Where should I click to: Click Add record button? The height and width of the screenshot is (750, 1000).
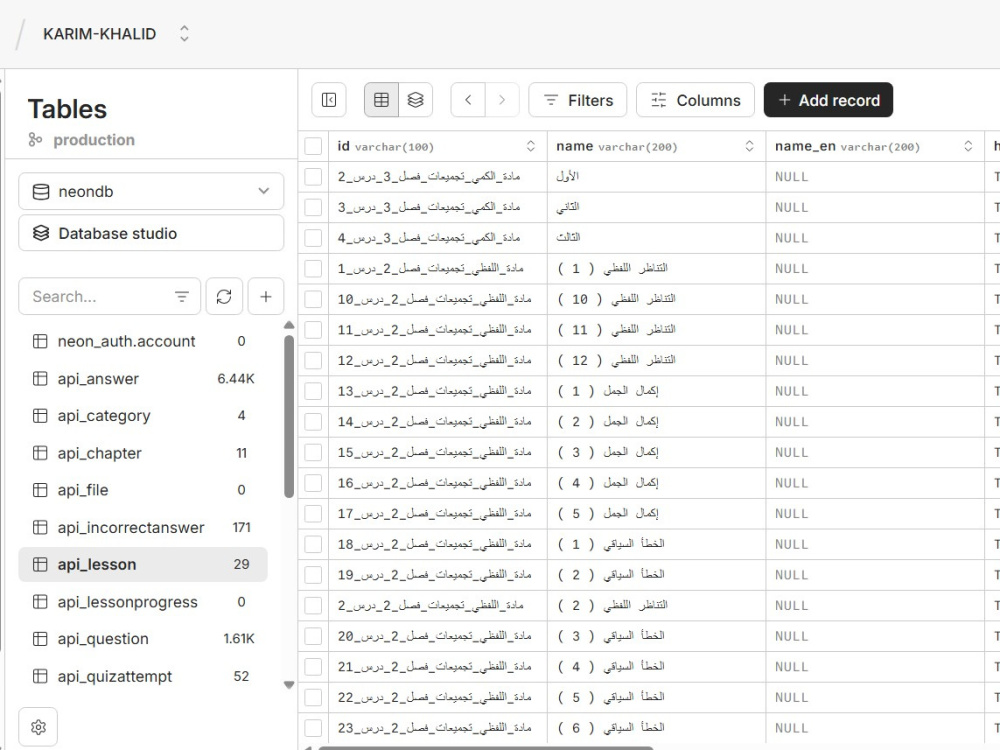(828, 100)
